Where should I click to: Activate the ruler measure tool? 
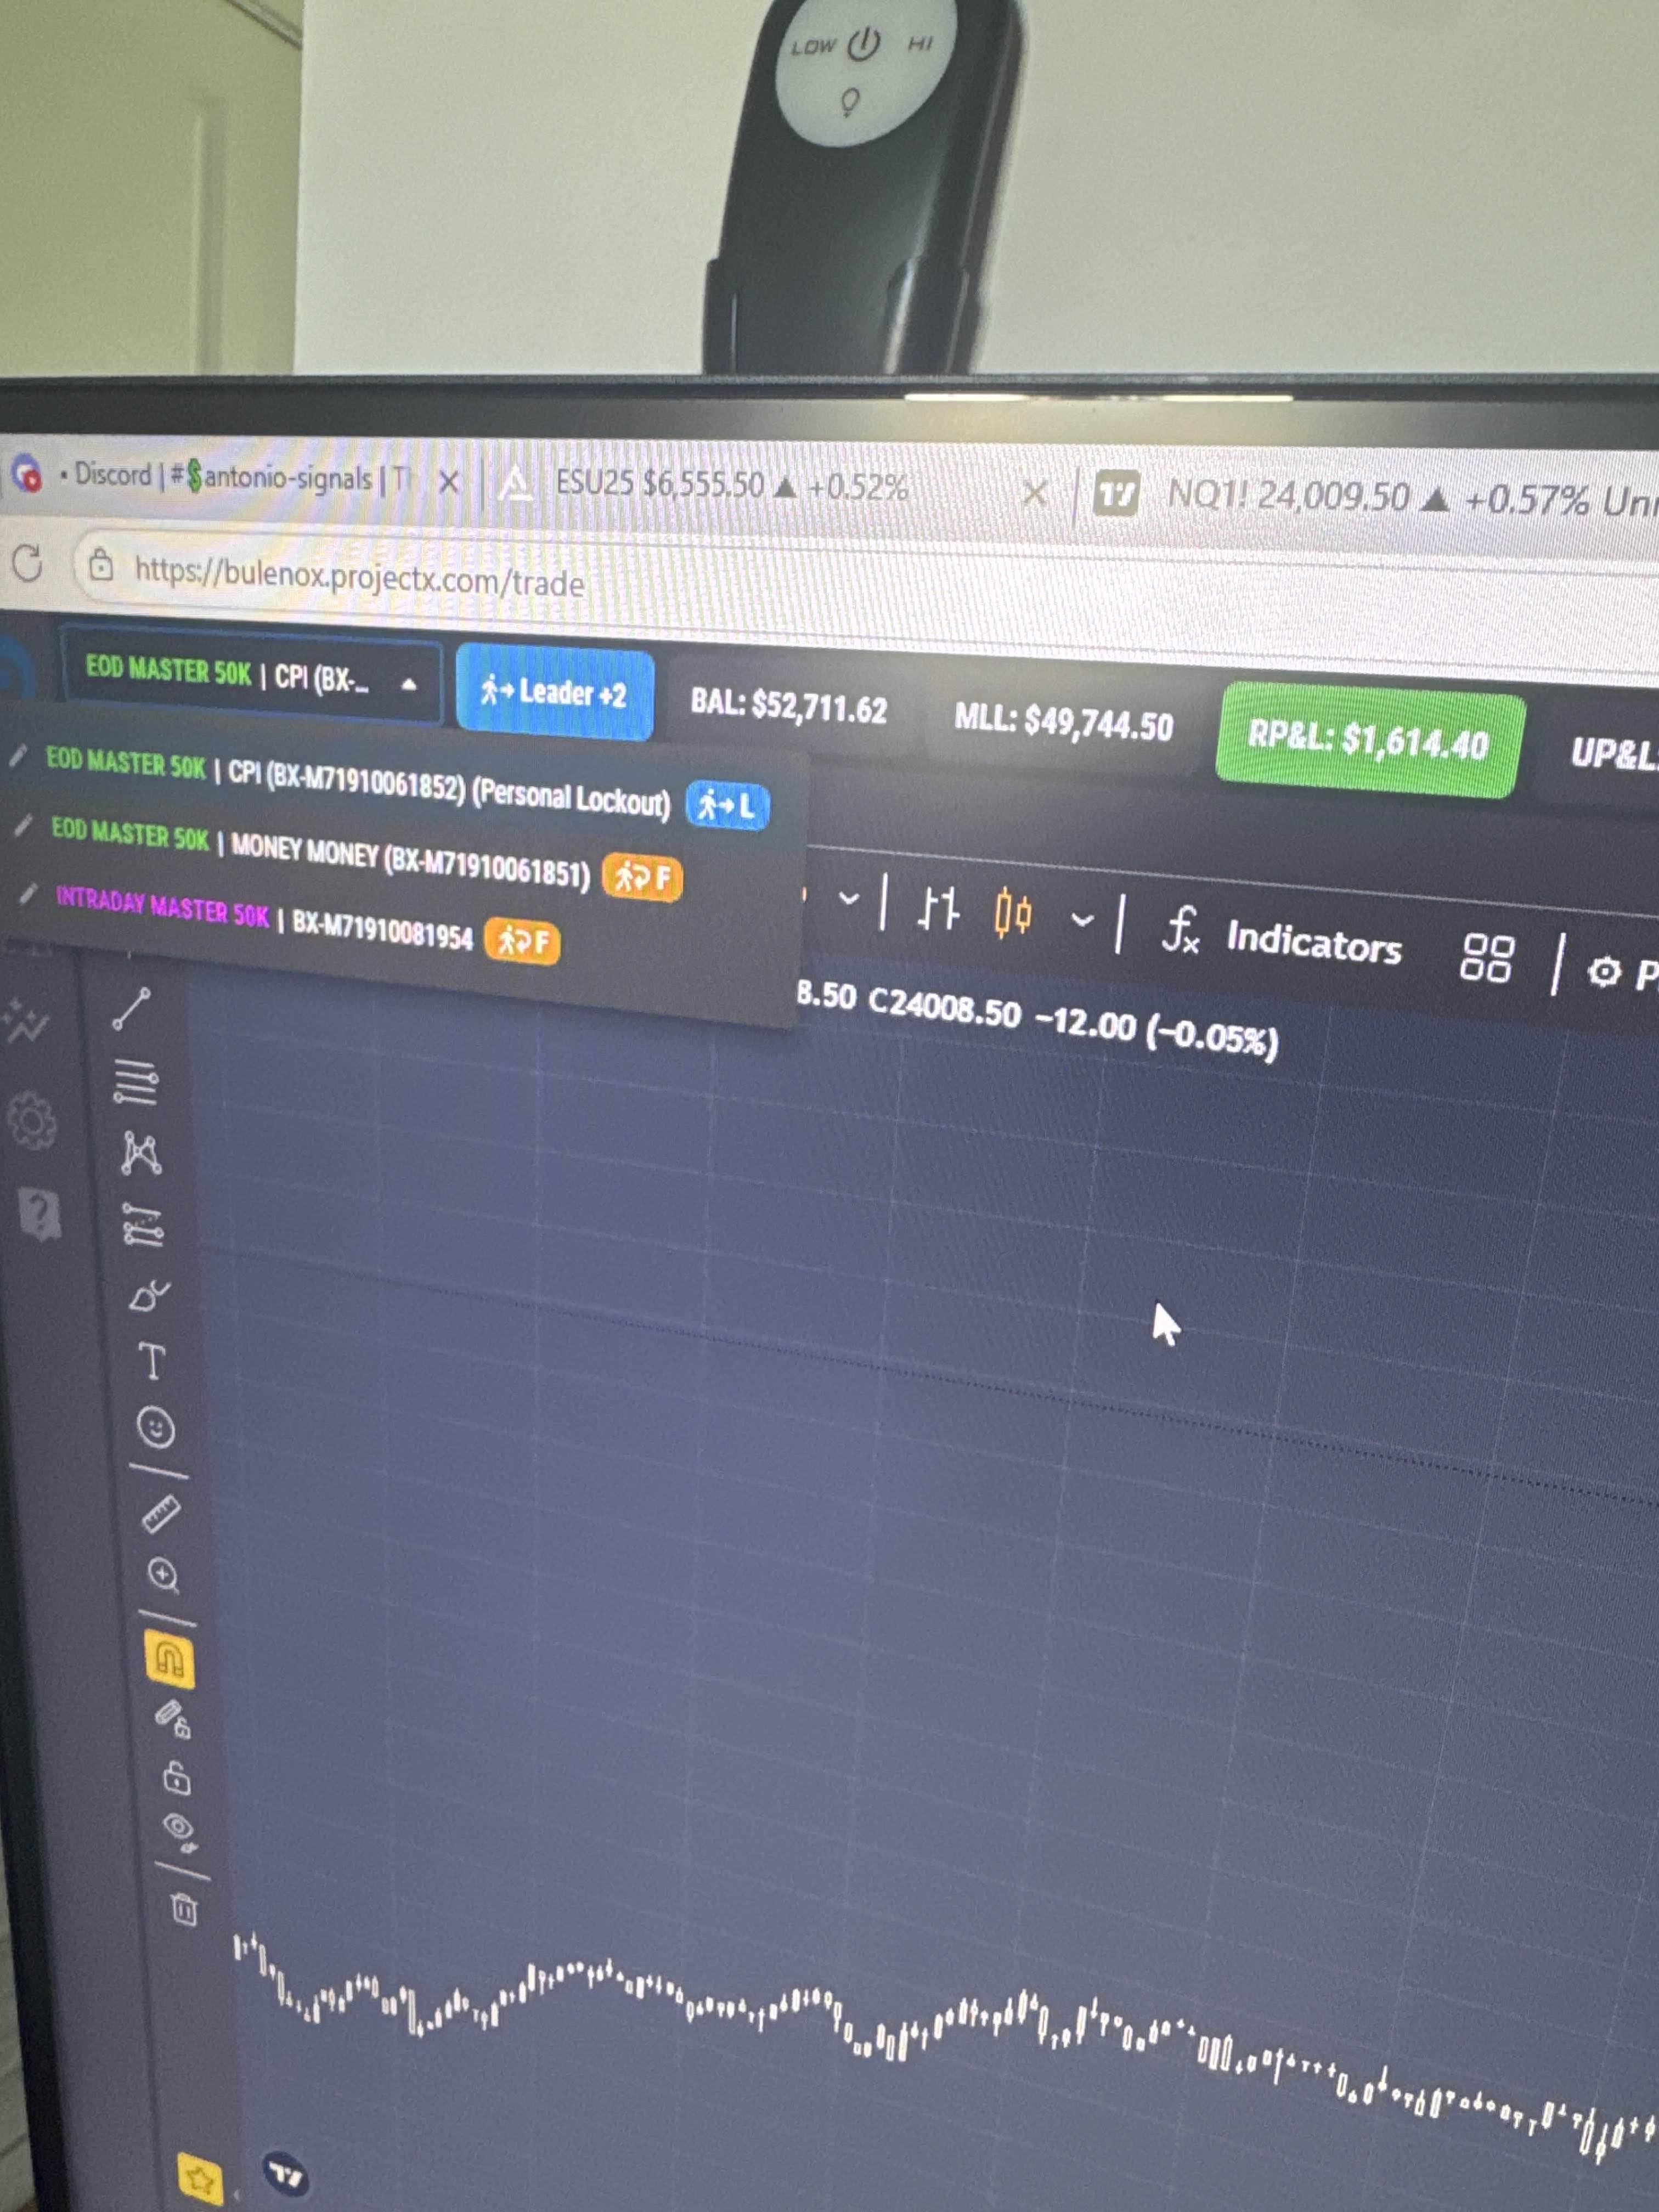click(161, 1514)
